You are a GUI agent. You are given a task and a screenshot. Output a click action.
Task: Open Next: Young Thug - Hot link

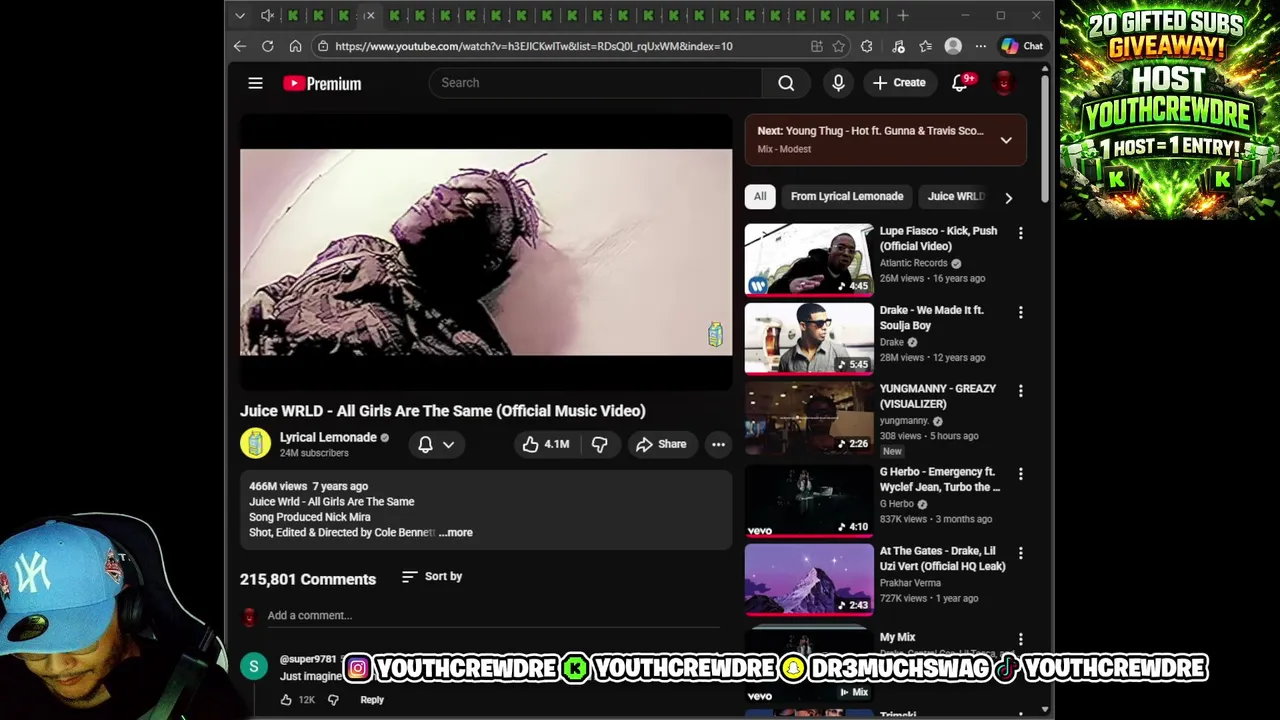pyautogui.click(x=870, y=131)
